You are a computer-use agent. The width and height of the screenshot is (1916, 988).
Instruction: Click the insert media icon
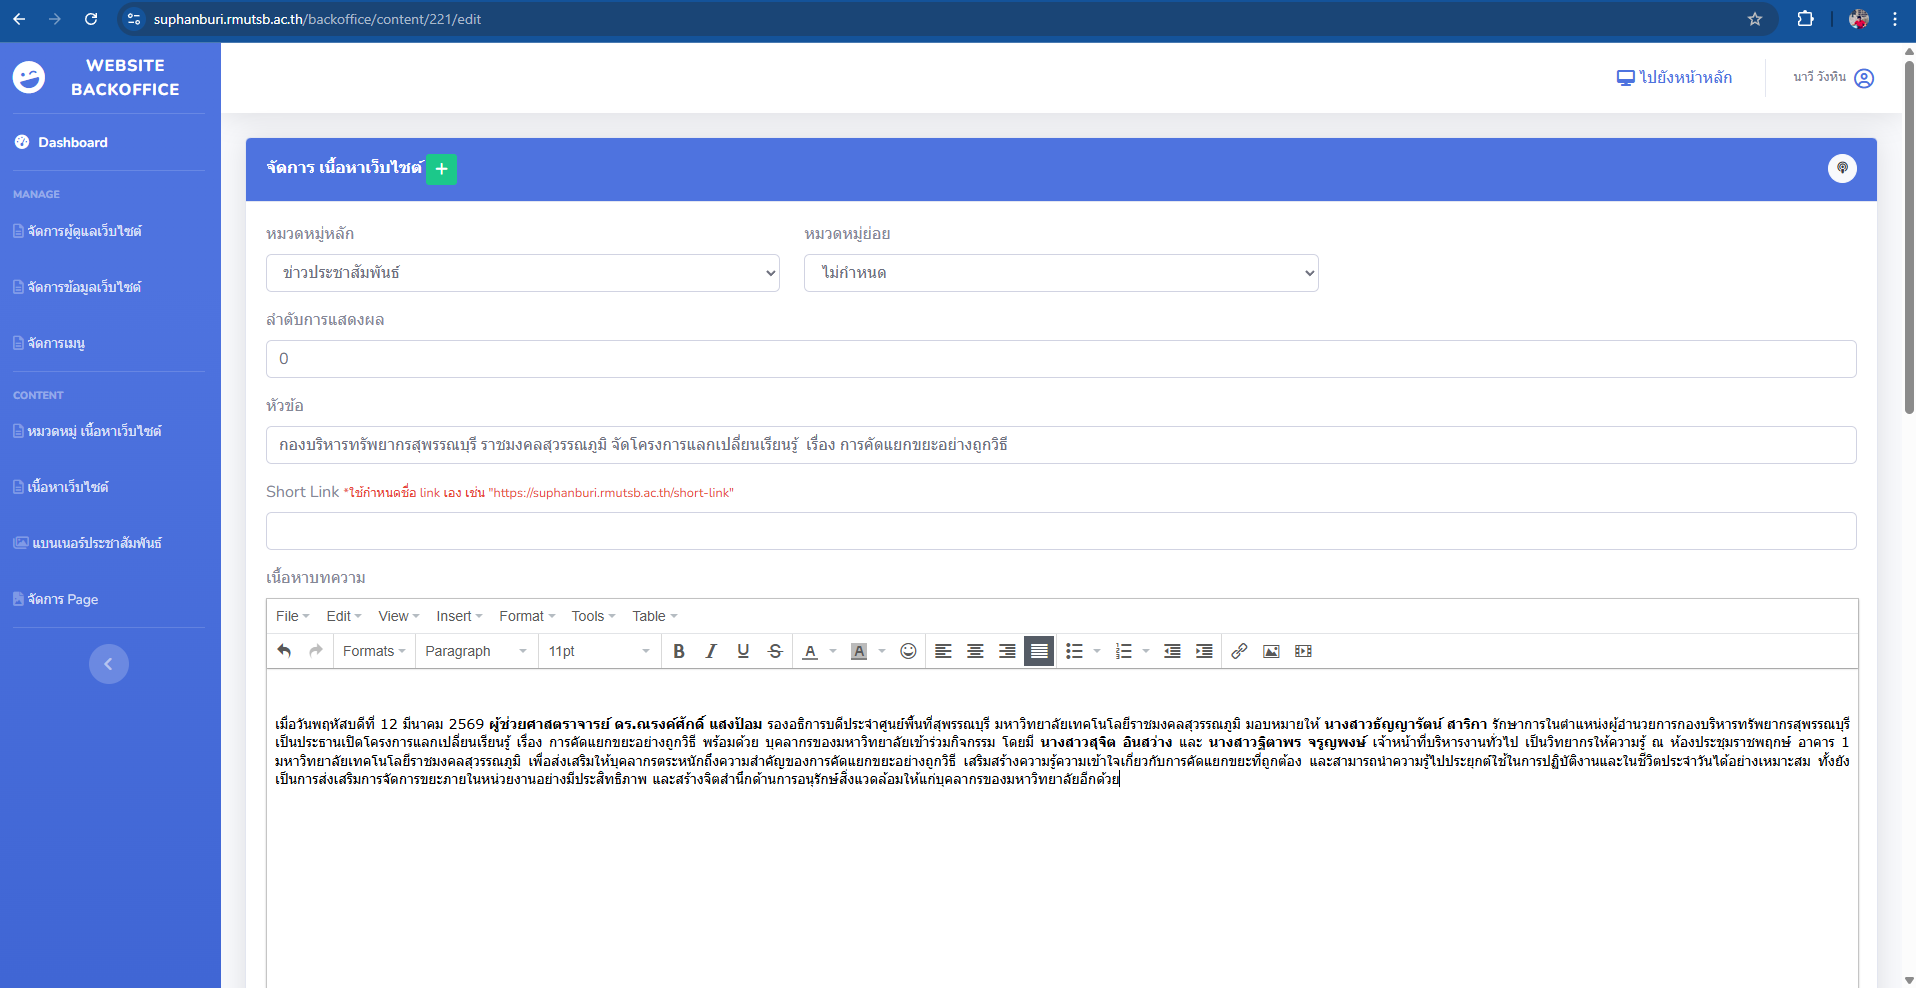click(1303, 651)
